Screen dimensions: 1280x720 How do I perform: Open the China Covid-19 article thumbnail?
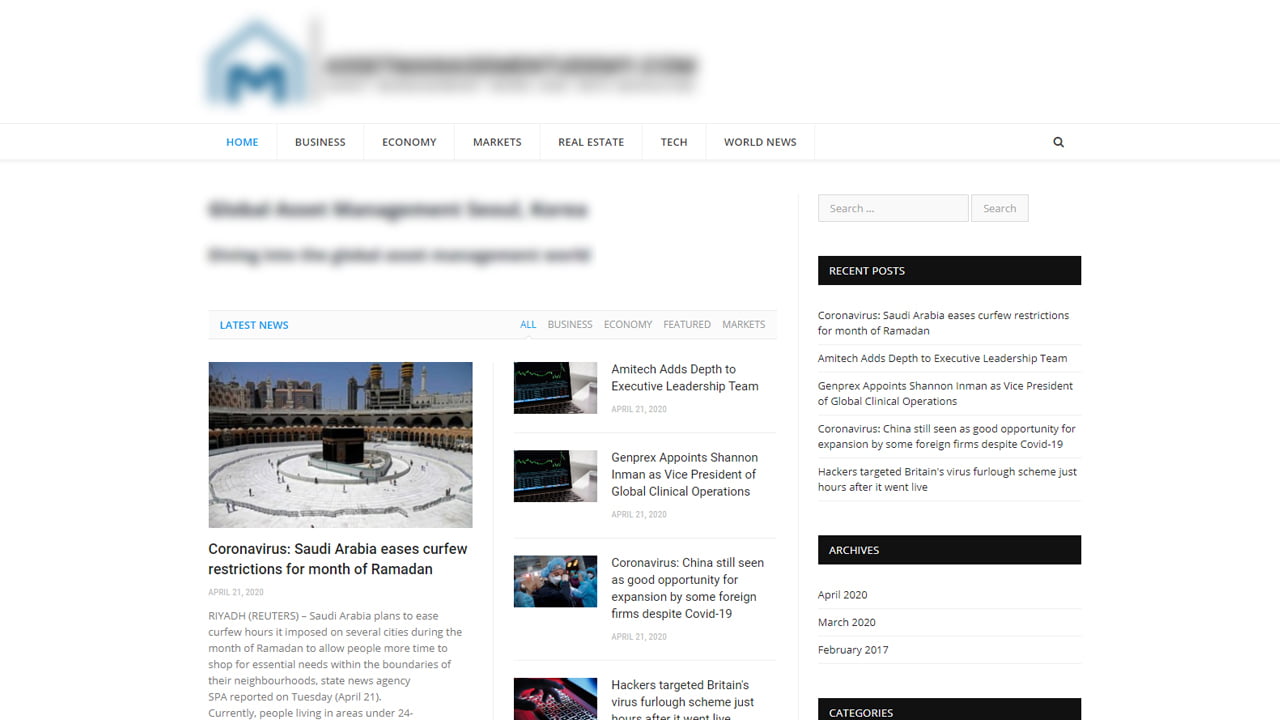click(x=555, y=581)
